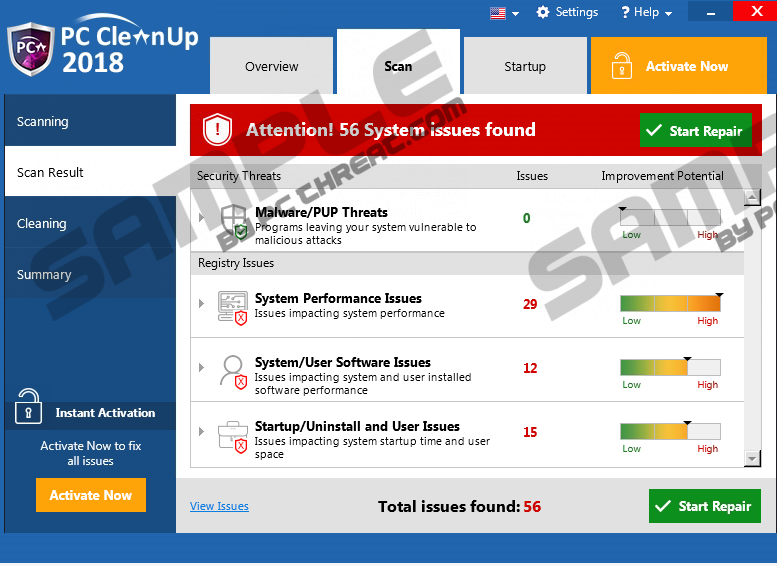Viewport: 777px width, 566px height.
Task: Click Malware/PUP improvement potential meter
Action: [x=670, y=218]
